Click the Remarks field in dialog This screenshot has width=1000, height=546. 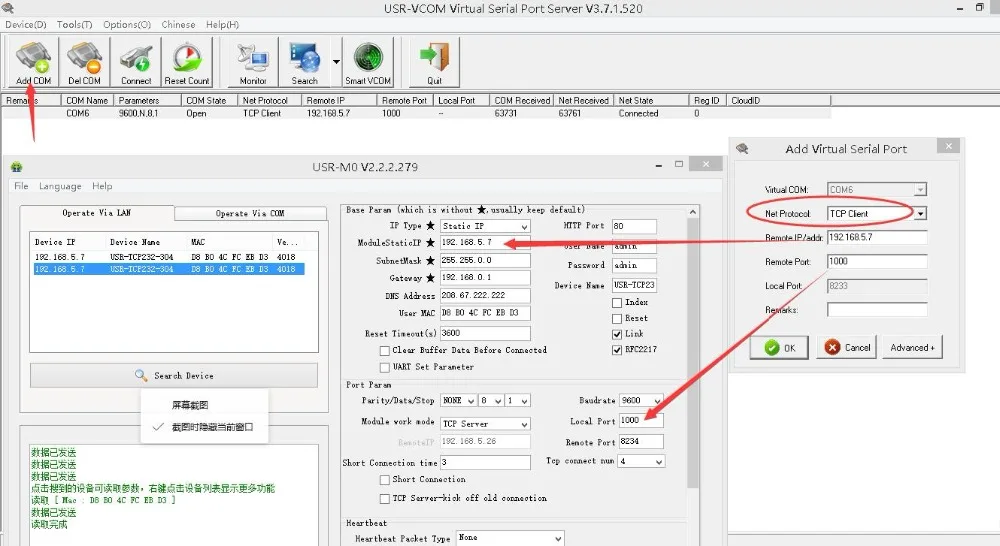(x=877, y=310)
